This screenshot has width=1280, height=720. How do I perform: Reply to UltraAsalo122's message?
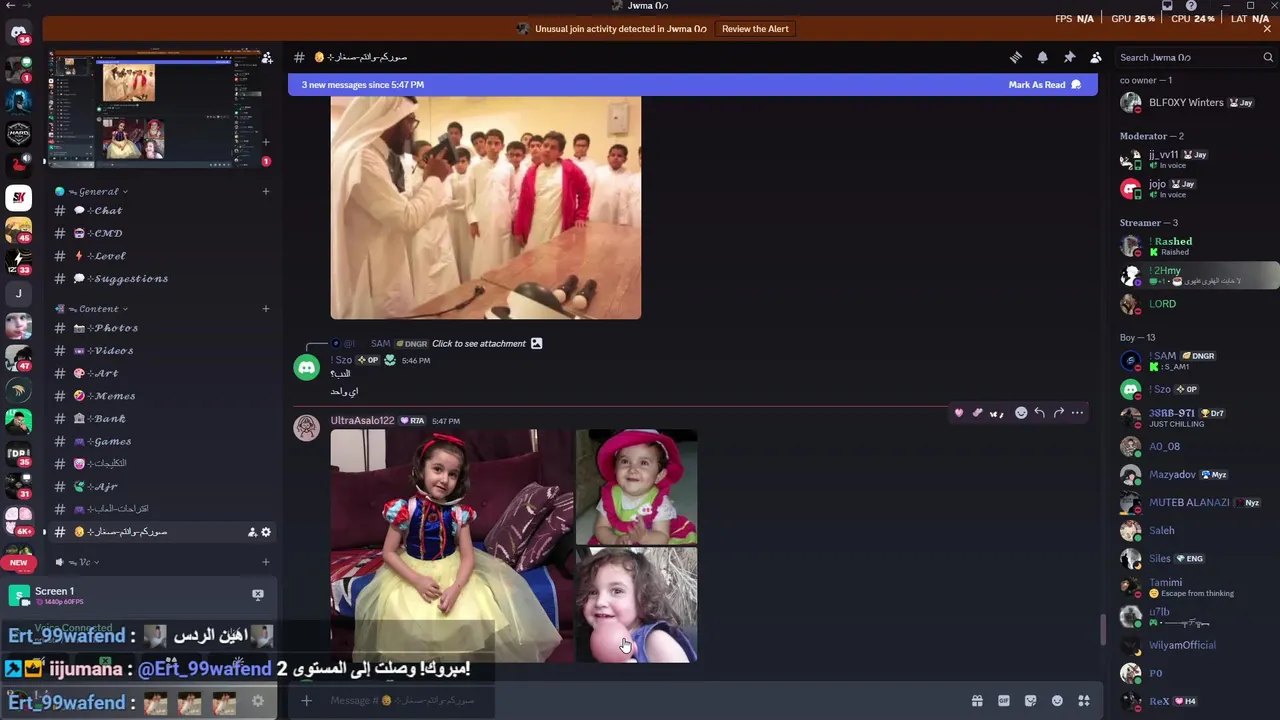(1040, 413)
